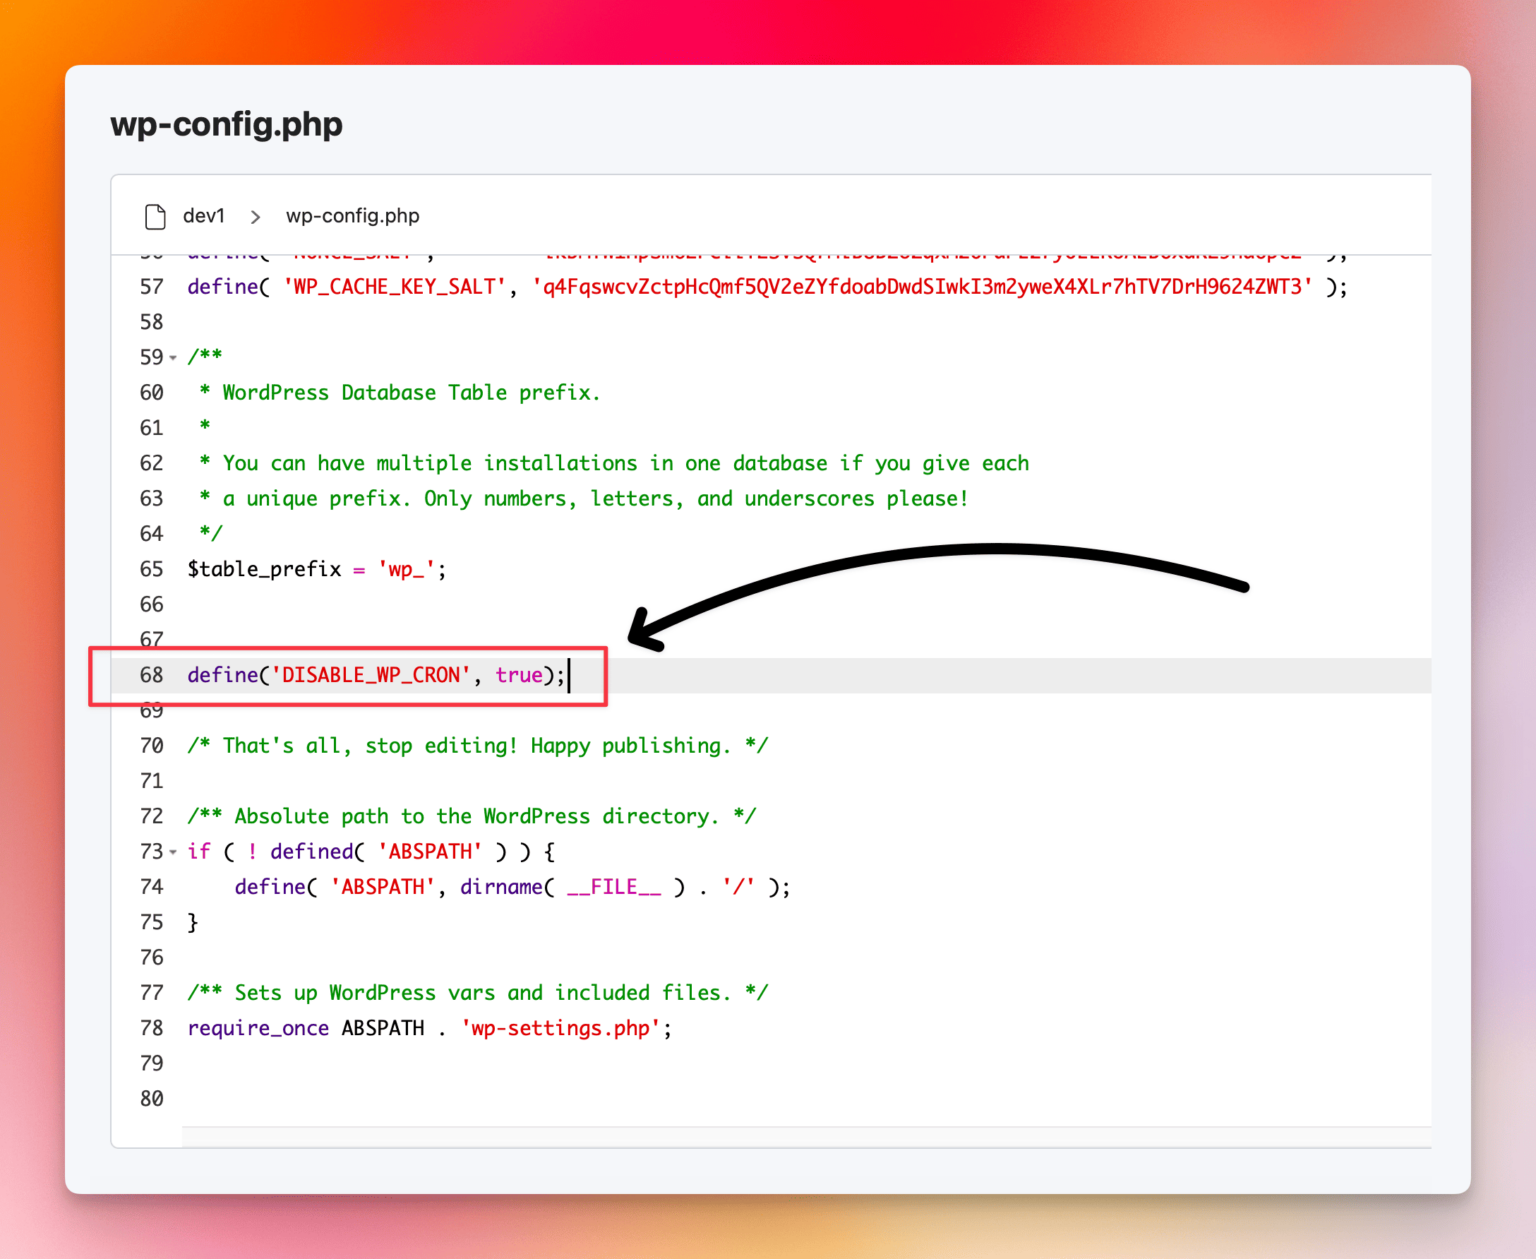Click line number 57
The image size is (1536, 1259).
[x=151, y=286]
